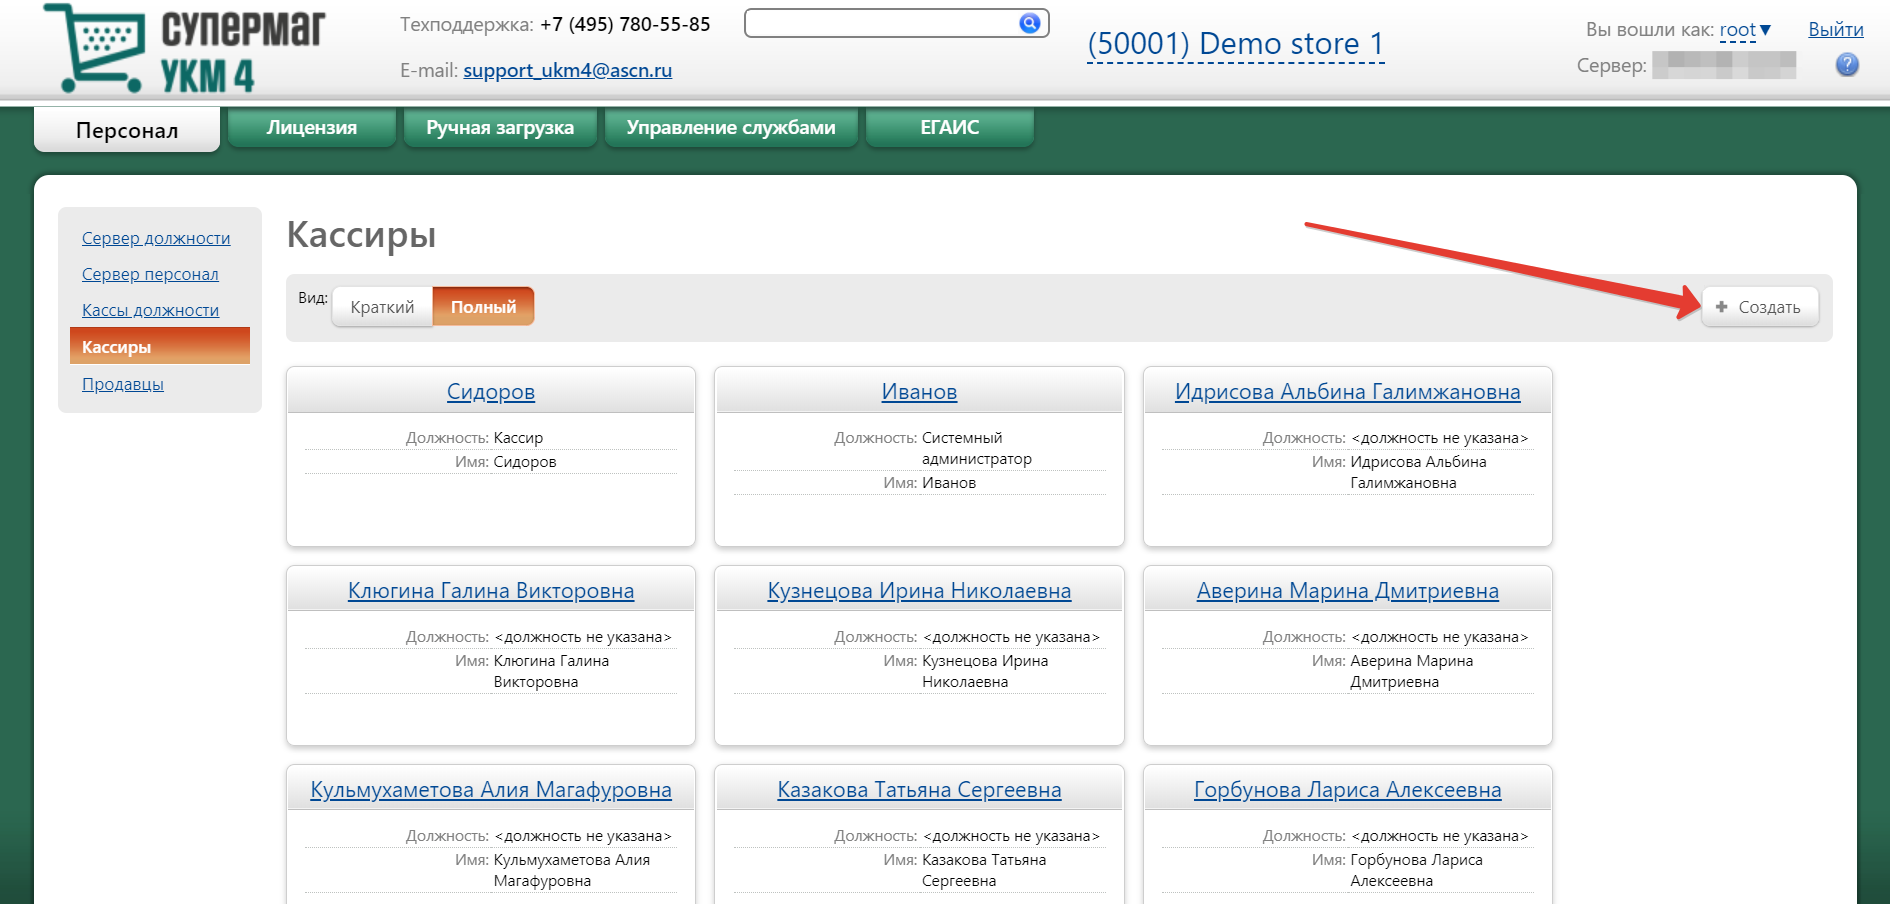Select Кассиры in the sidebar

(160, 346)
